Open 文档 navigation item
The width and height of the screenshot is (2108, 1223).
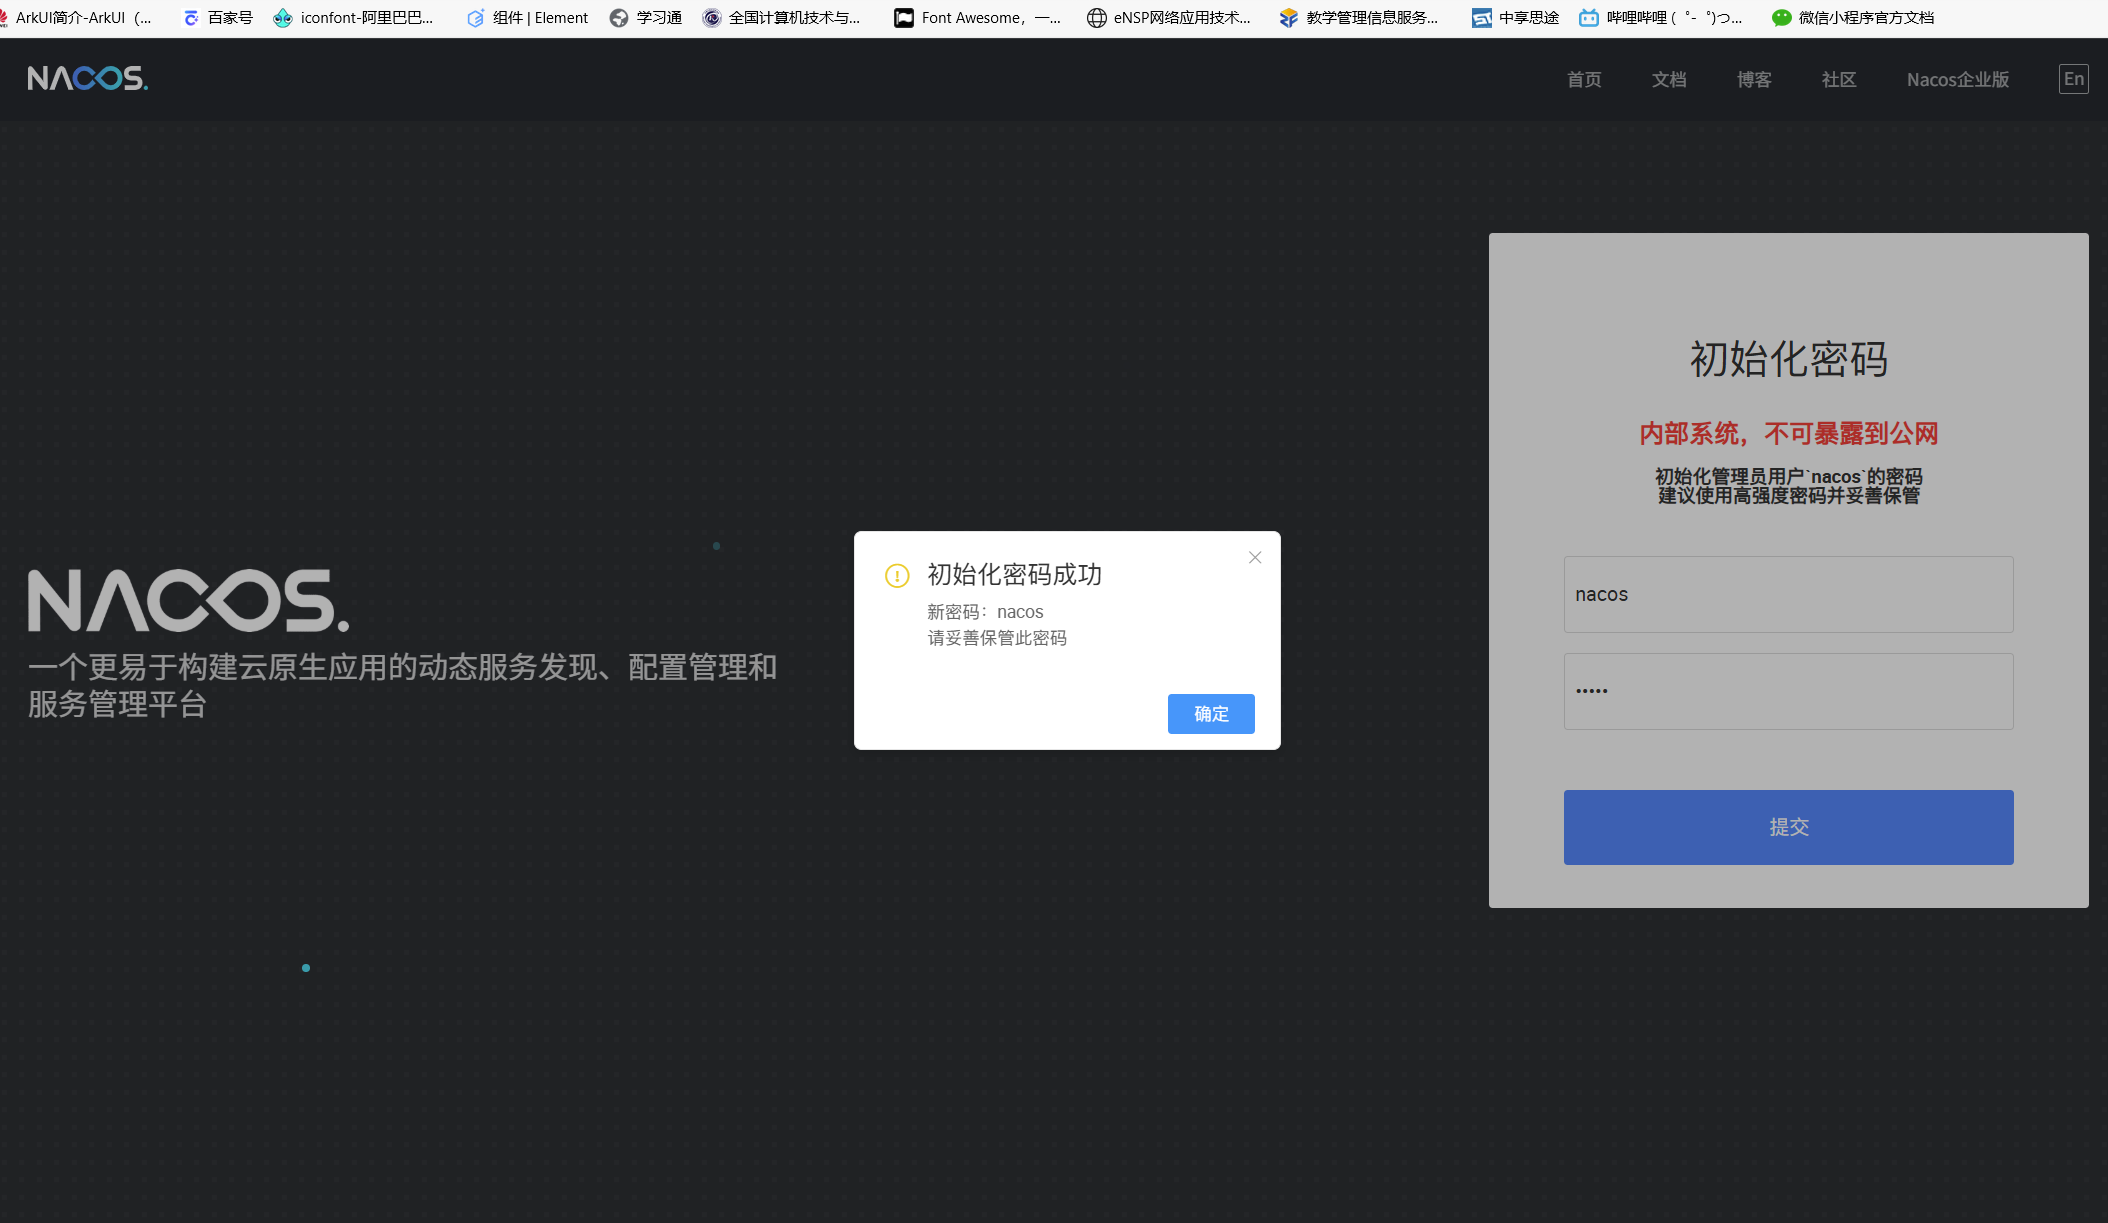click(1669, 80)
